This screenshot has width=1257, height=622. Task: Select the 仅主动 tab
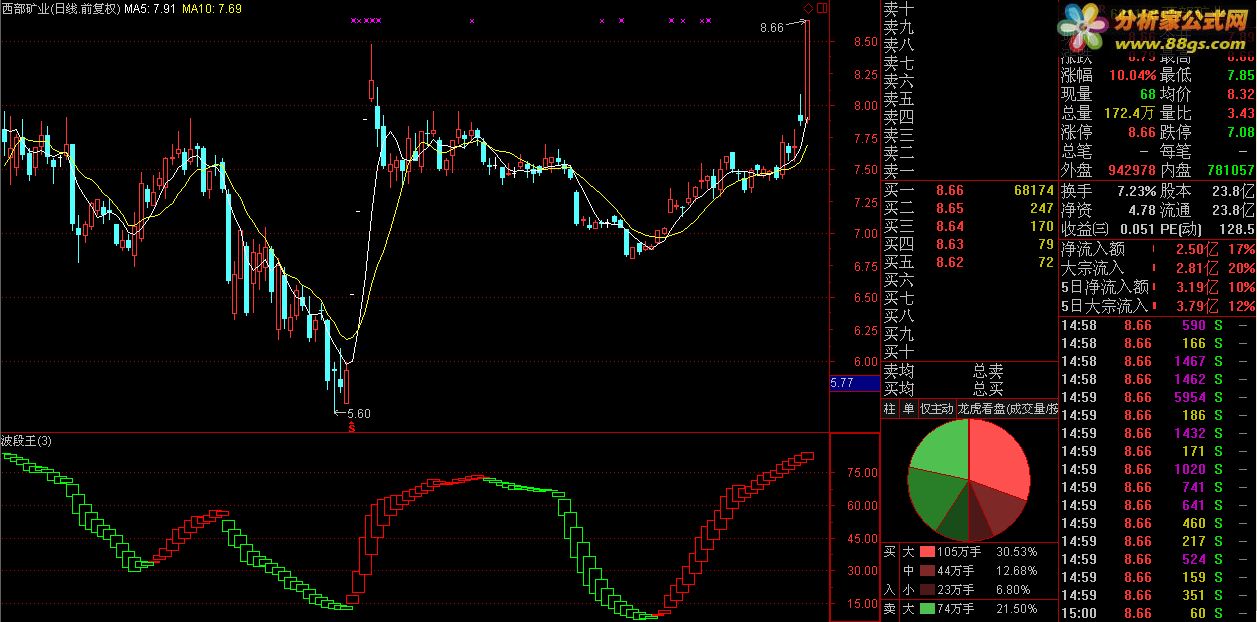point(936,408)
